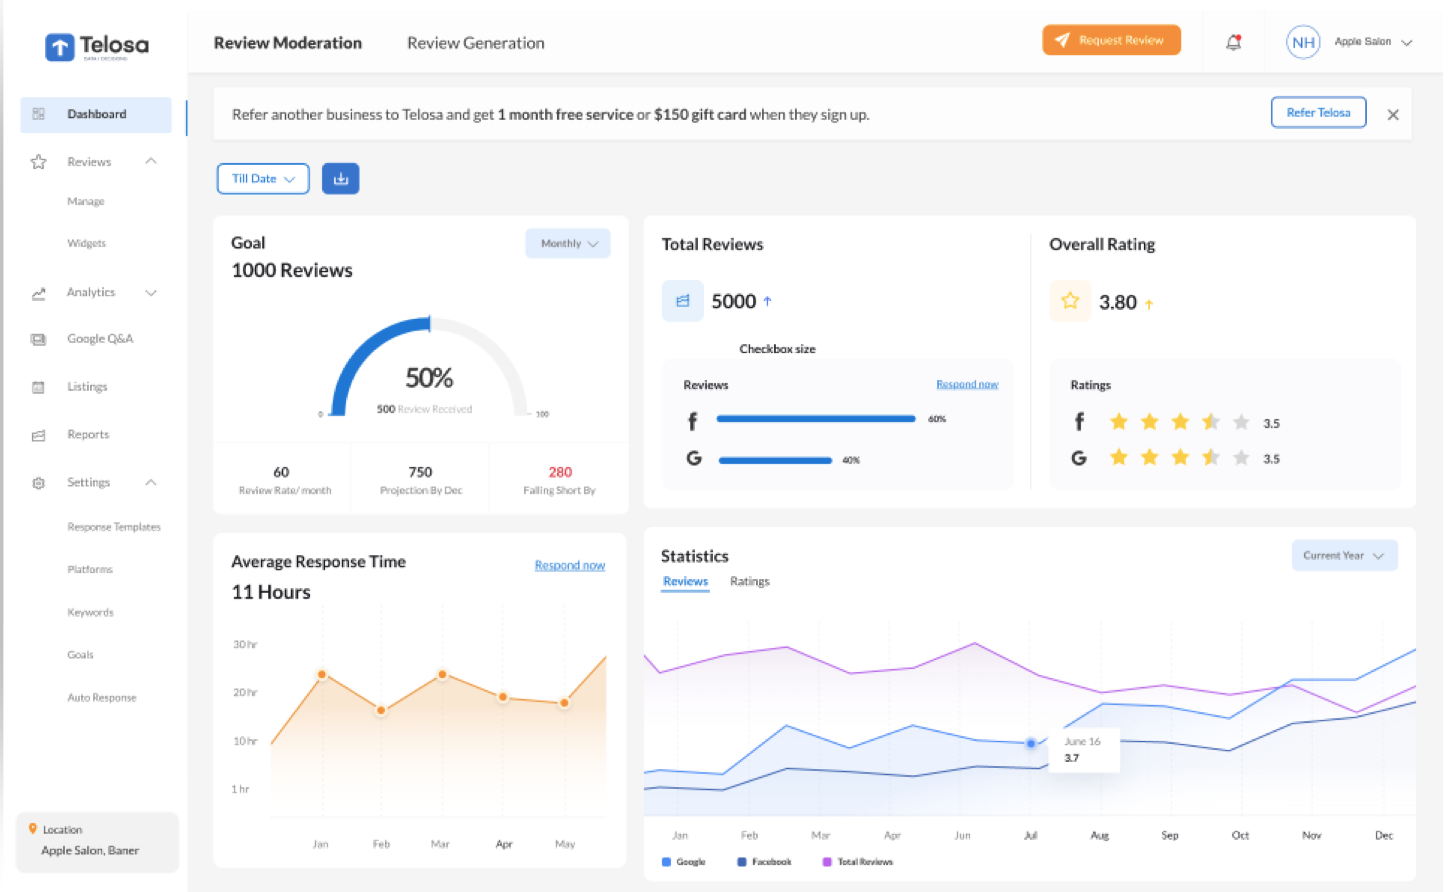Open Goals settings

pyautogui.click(x=80, y=655)
